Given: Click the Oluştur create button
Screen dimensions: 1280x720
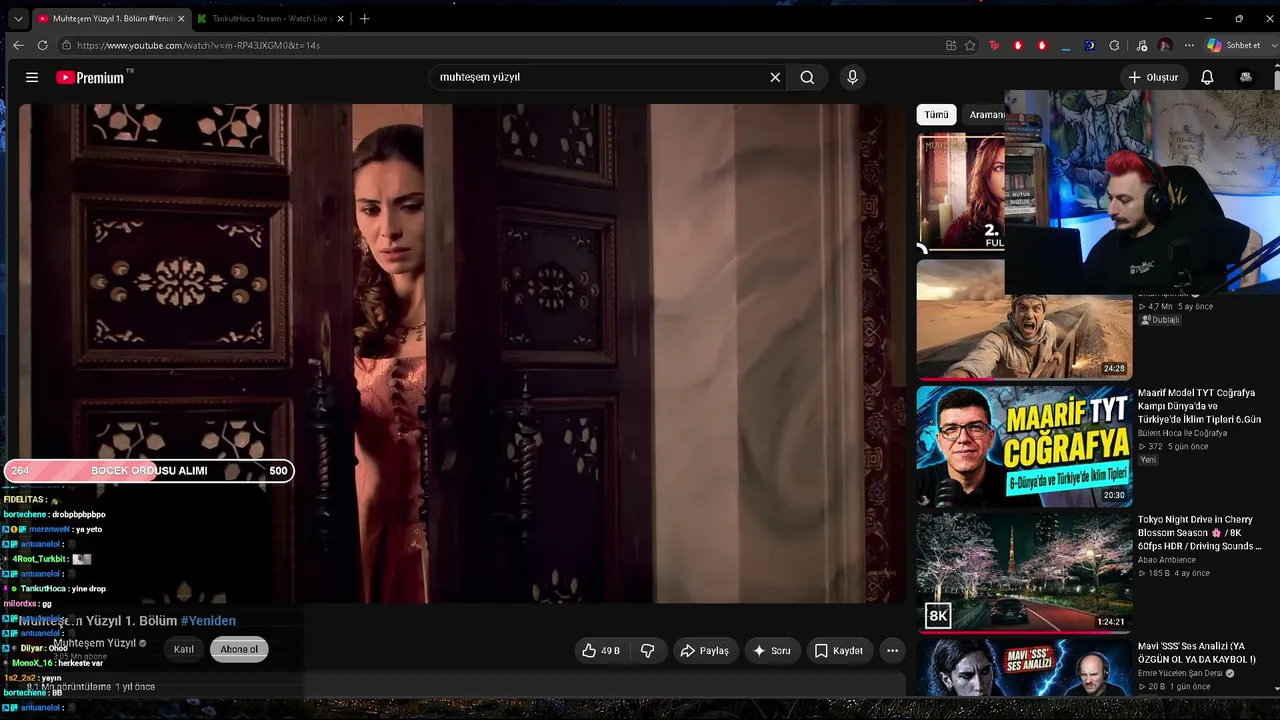Looking at the screenshot, I should tap(1153, 77).
